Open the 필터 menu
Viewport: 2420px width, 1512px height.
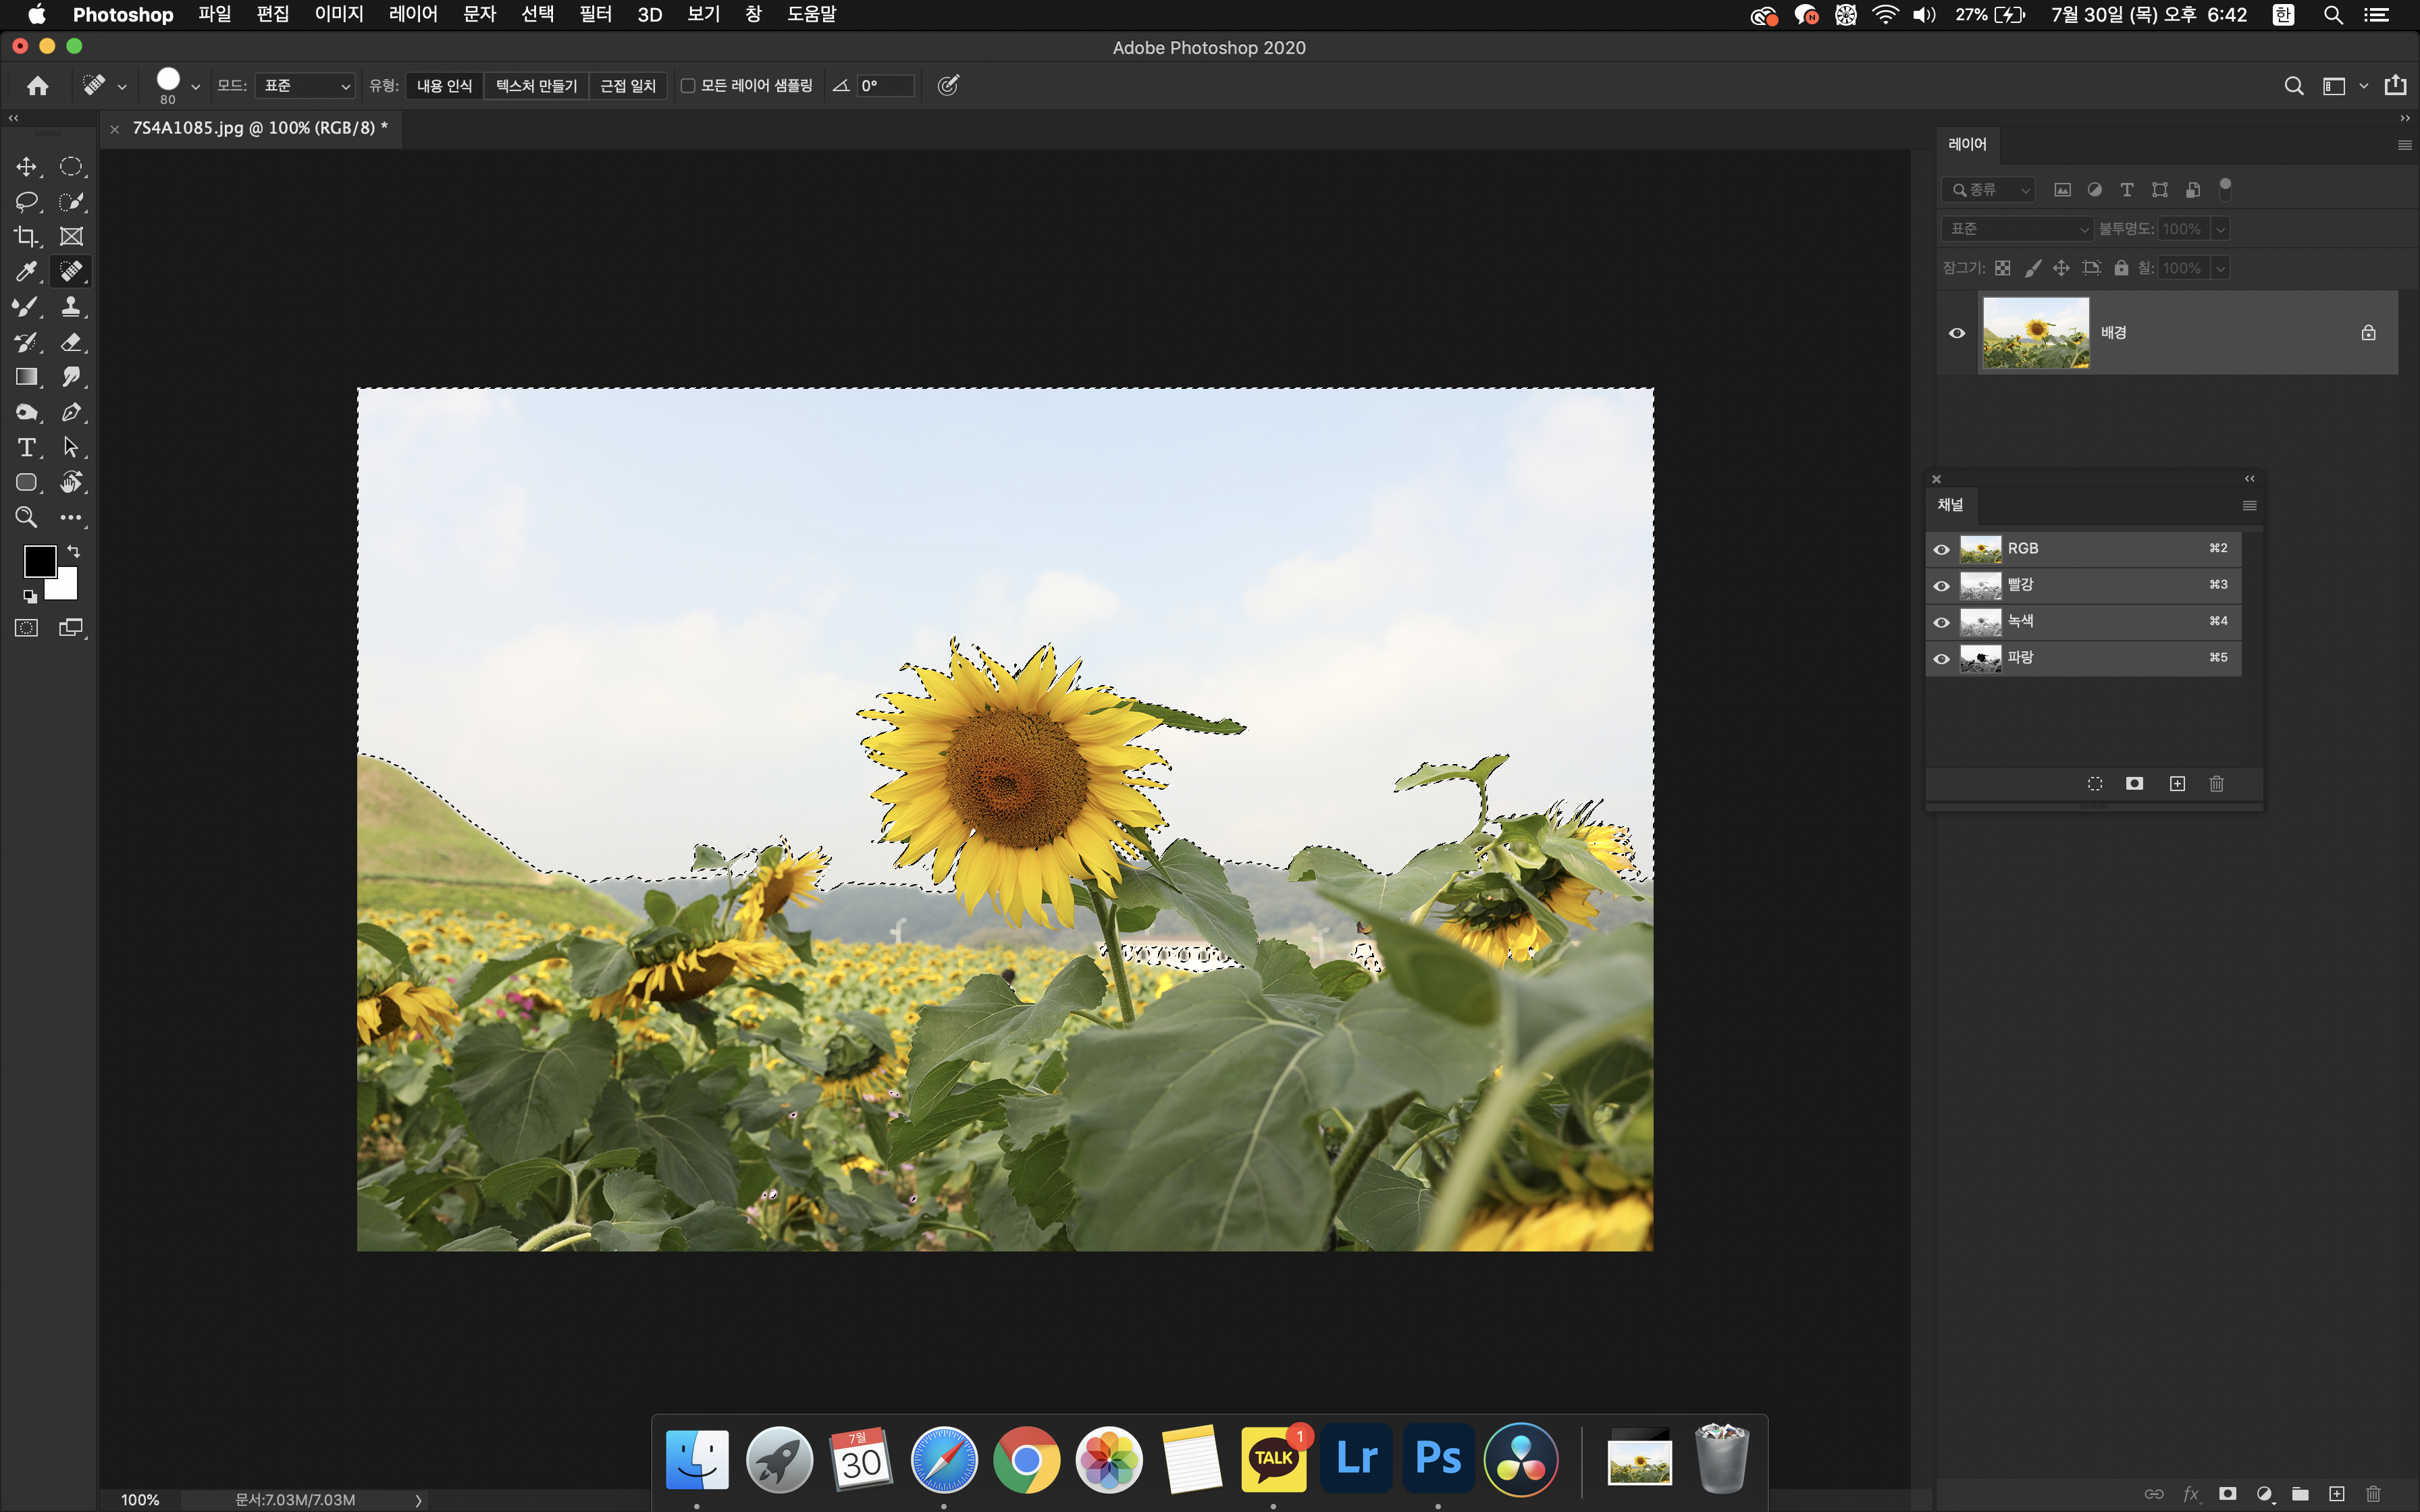point(595,15)
